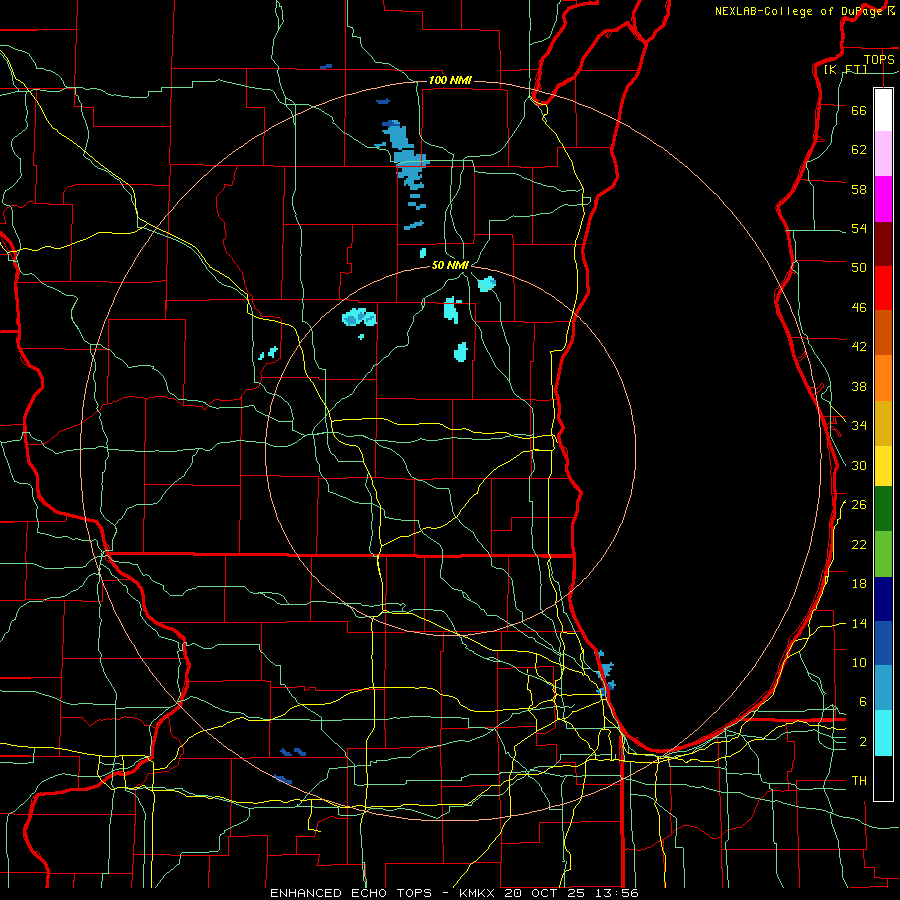Click the bright orange legend swatch

pyautogui.click(x=883, y=378)
